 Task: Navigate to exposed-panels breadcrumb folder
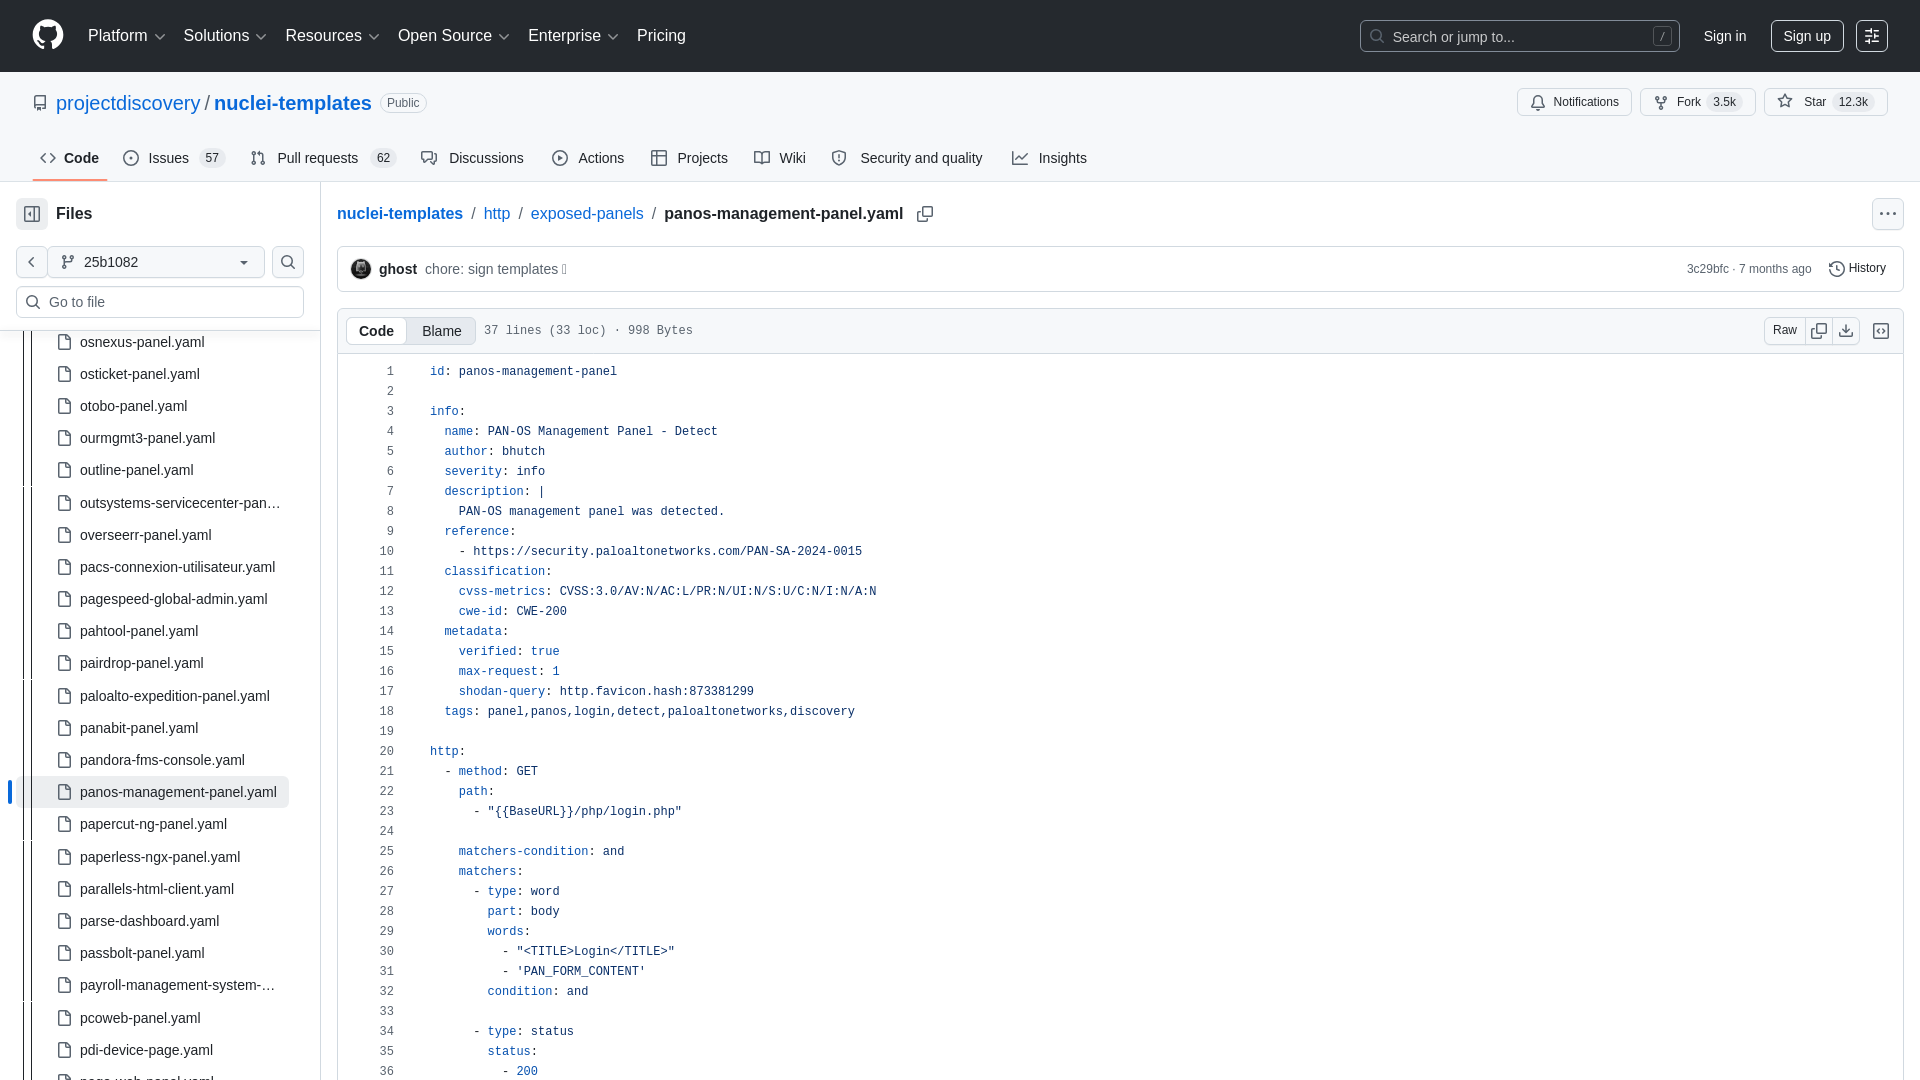pyautogui.click(x=587, y=214)
